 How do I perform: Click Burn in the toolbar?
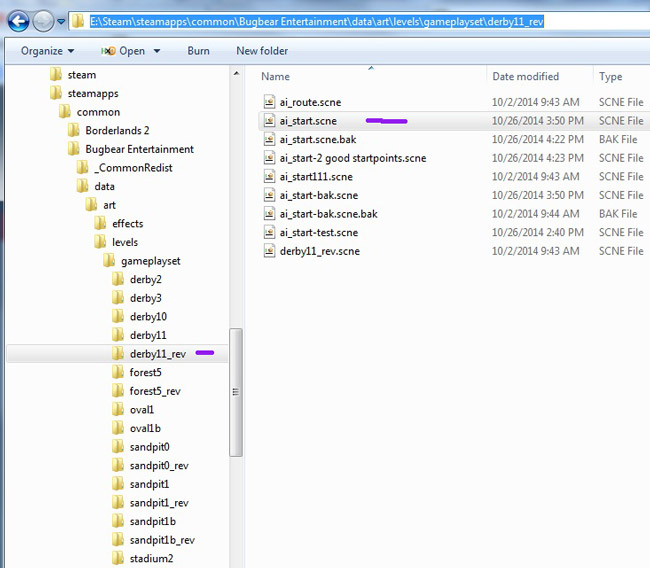point(198,51)
